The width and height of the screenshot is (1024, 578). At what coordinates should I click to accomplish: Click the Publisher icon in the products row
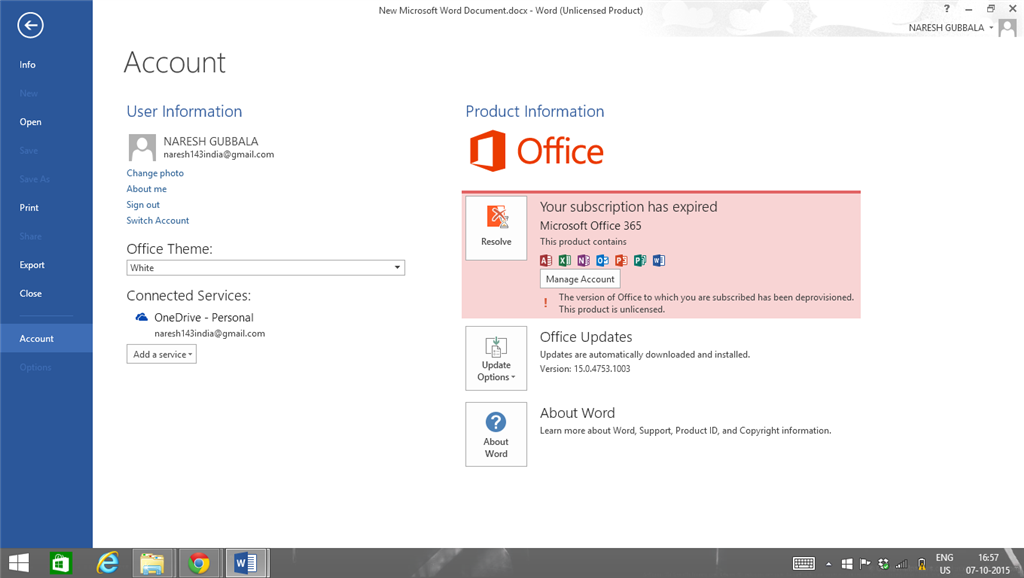pyautogui.click(x=641, y=260)
